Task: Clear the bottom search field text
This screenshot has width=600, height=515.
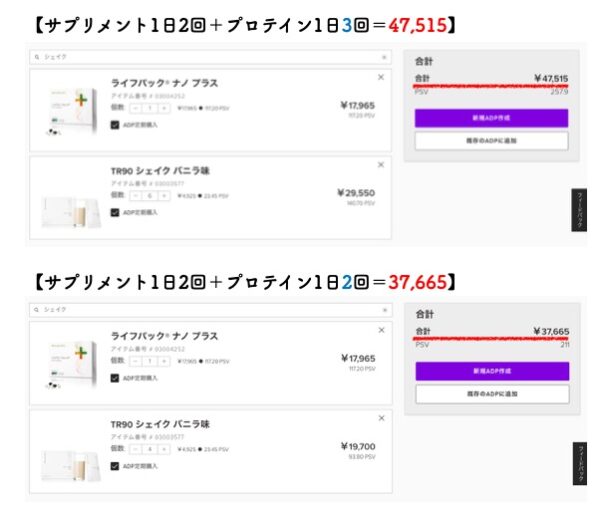Action: (x=385, y=310)
